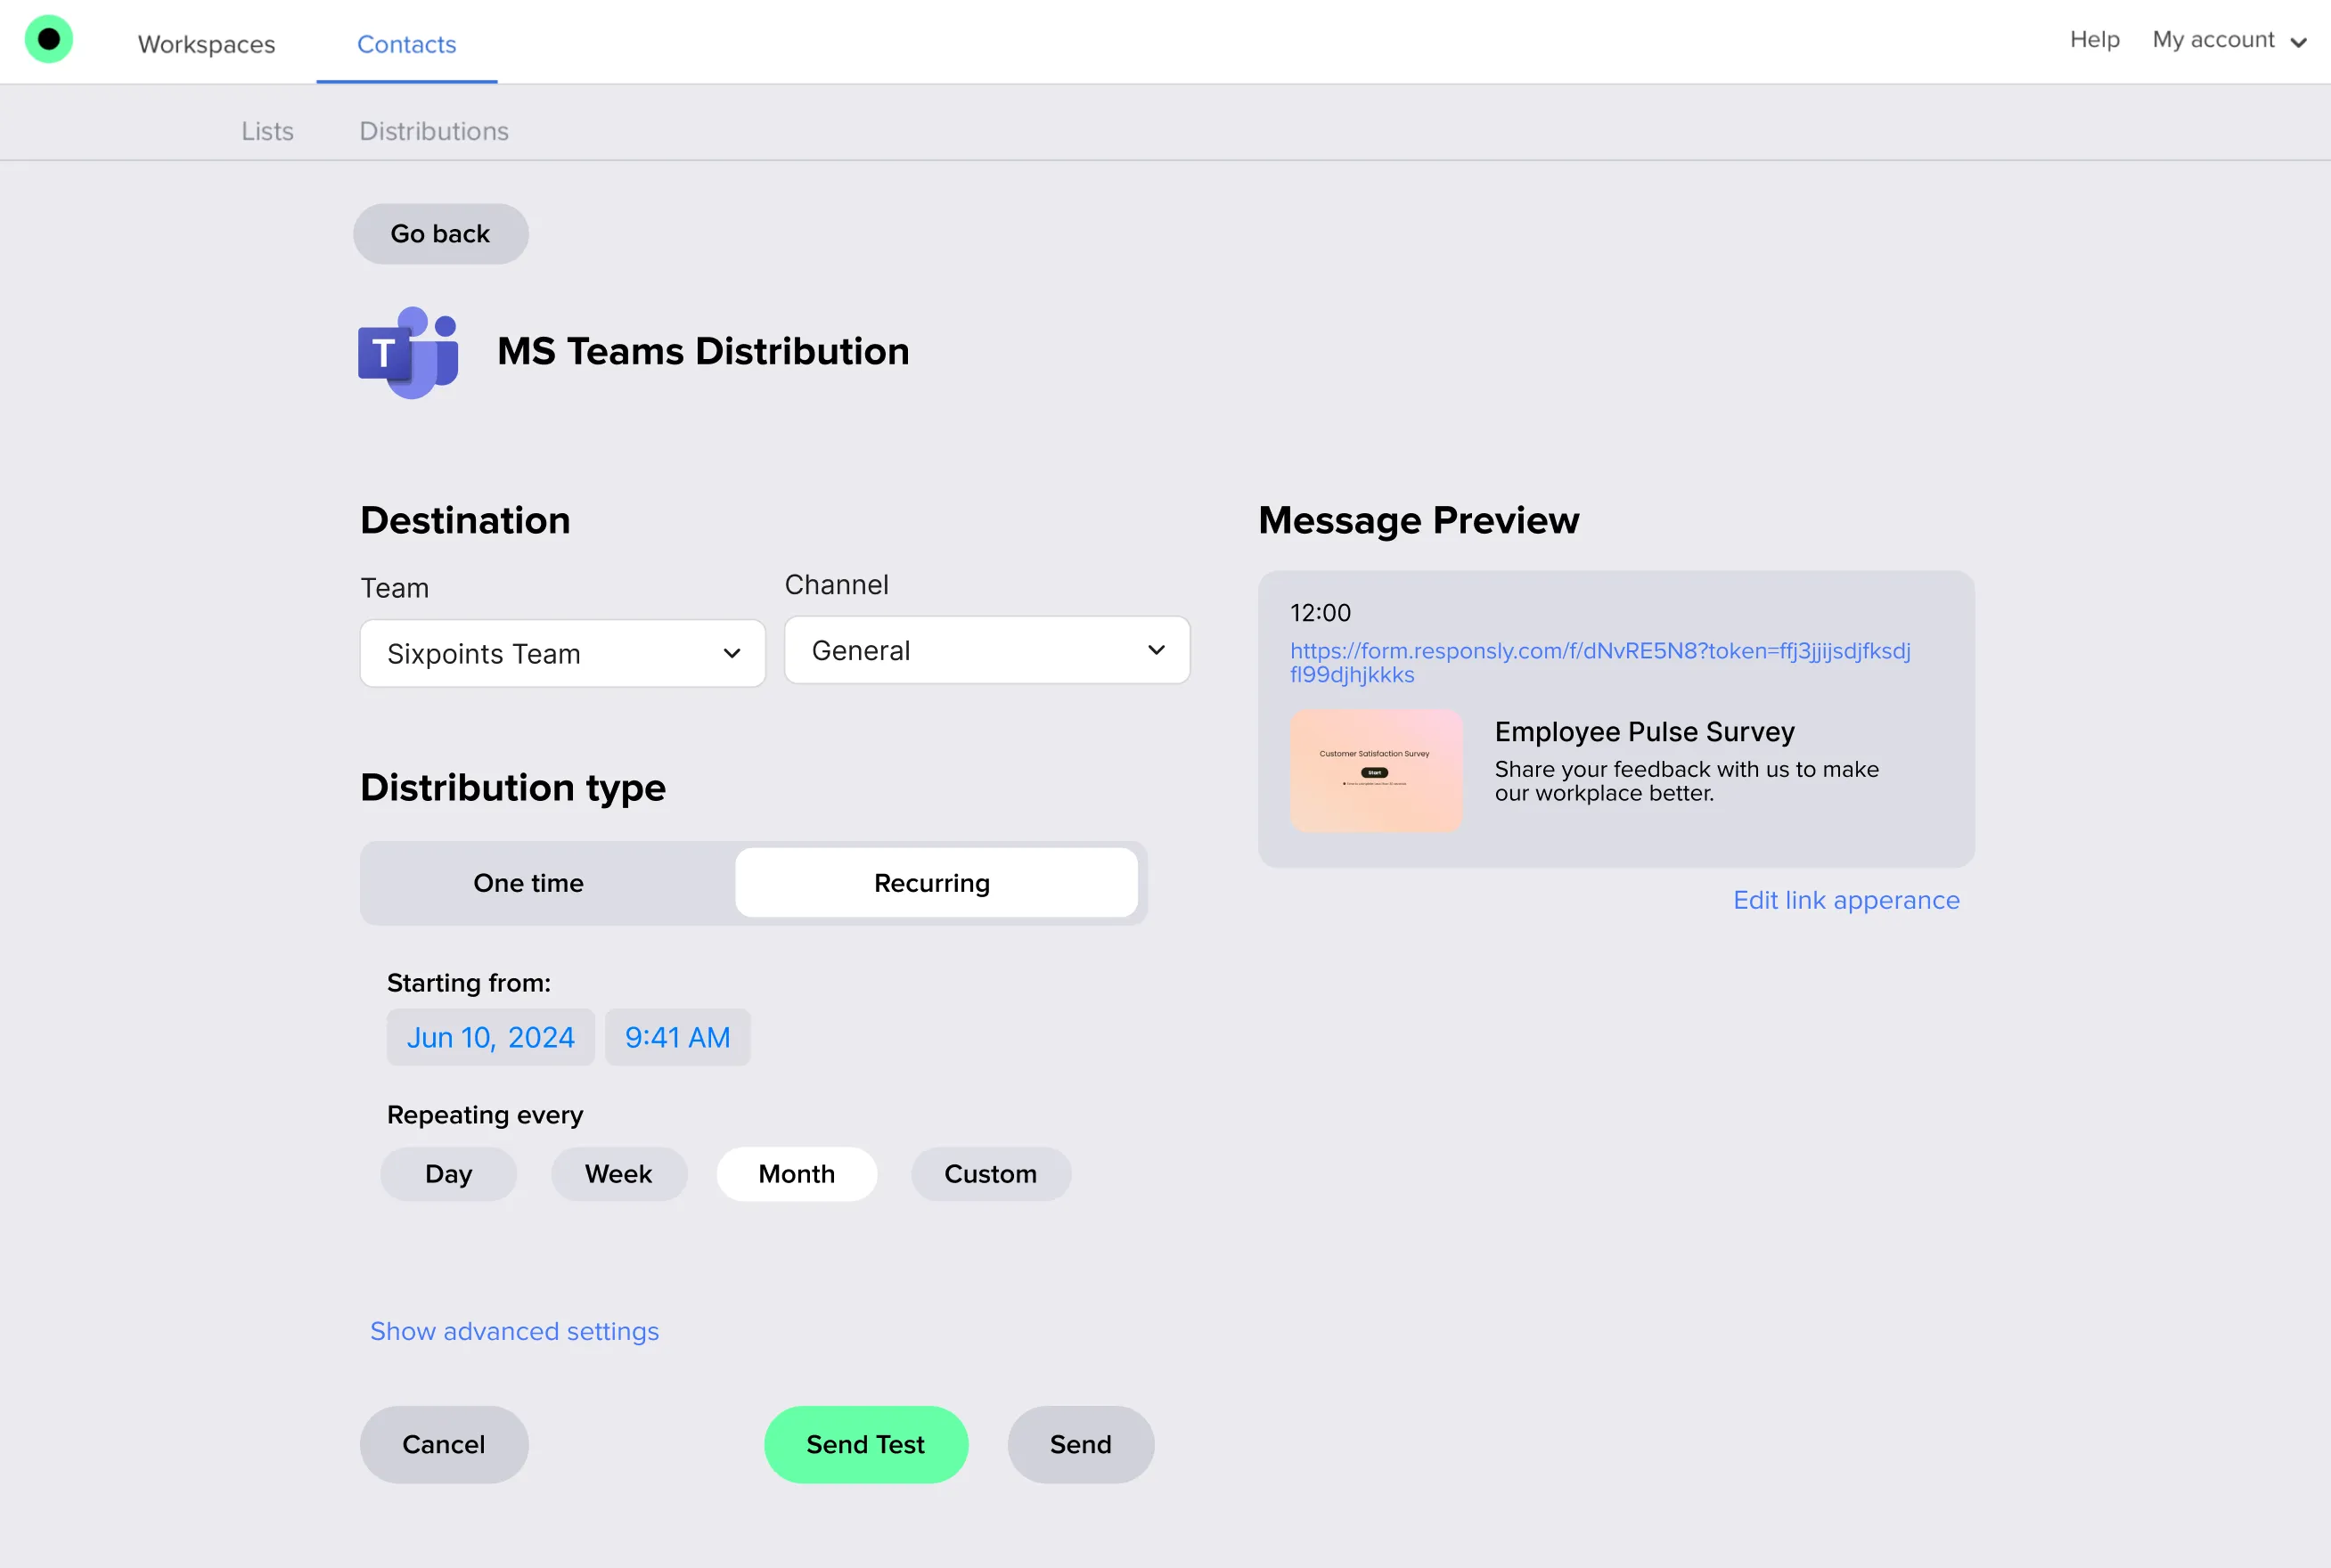Change the starting date Jun 10, 2024
The image size is (2331, 1568).
click(x=491, y=1037)
